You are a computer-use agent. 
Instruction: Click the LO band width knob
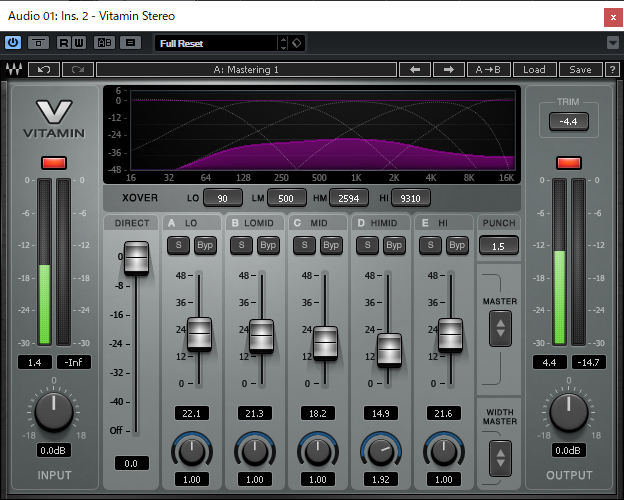point(192,452)
